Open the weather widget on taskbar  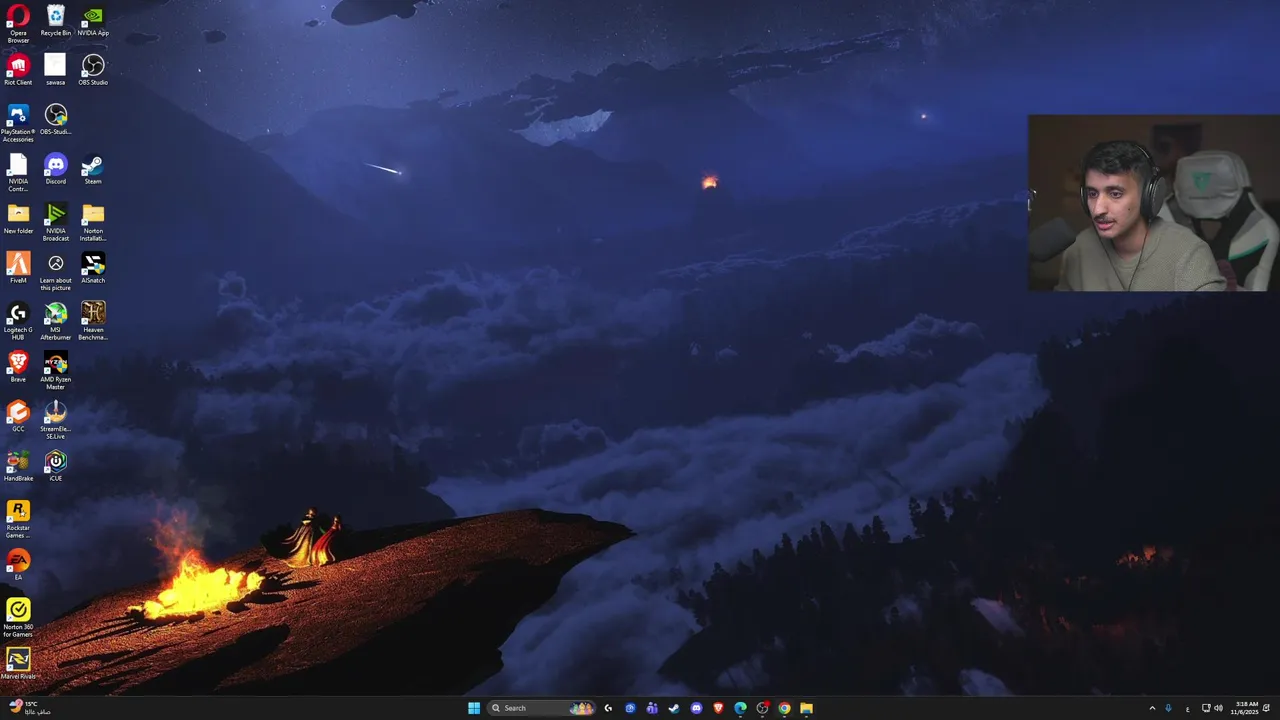tap(28, 708)
